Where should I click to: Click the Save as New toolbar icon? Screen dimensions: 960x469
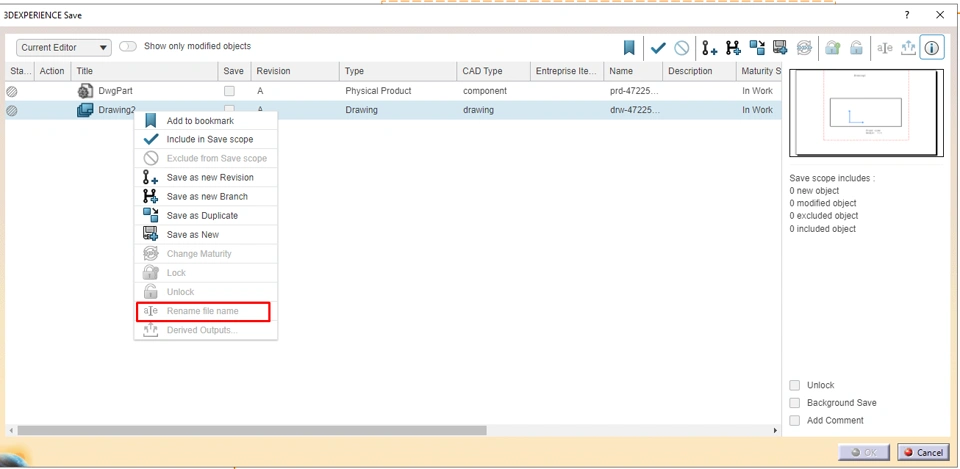point(780,48)
